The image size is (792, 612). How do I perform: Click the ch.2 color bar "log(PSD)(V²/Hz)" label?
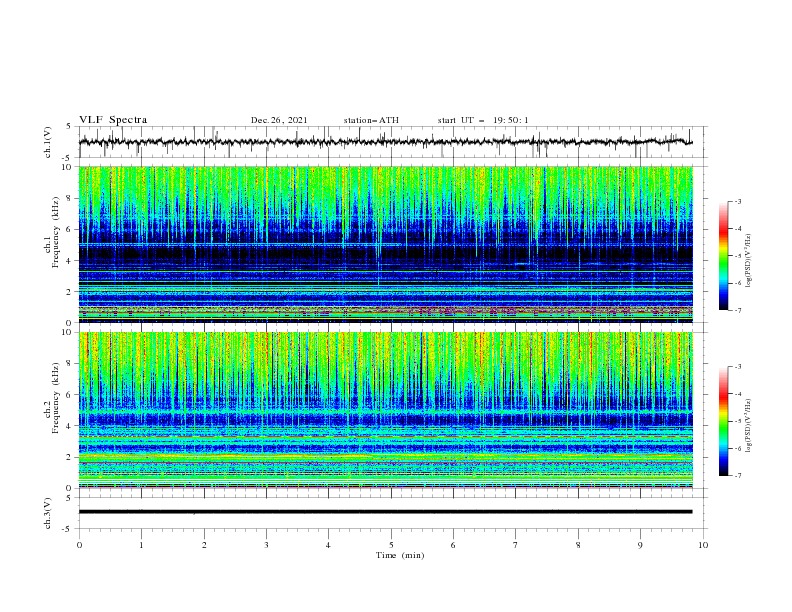coord(748,425)
